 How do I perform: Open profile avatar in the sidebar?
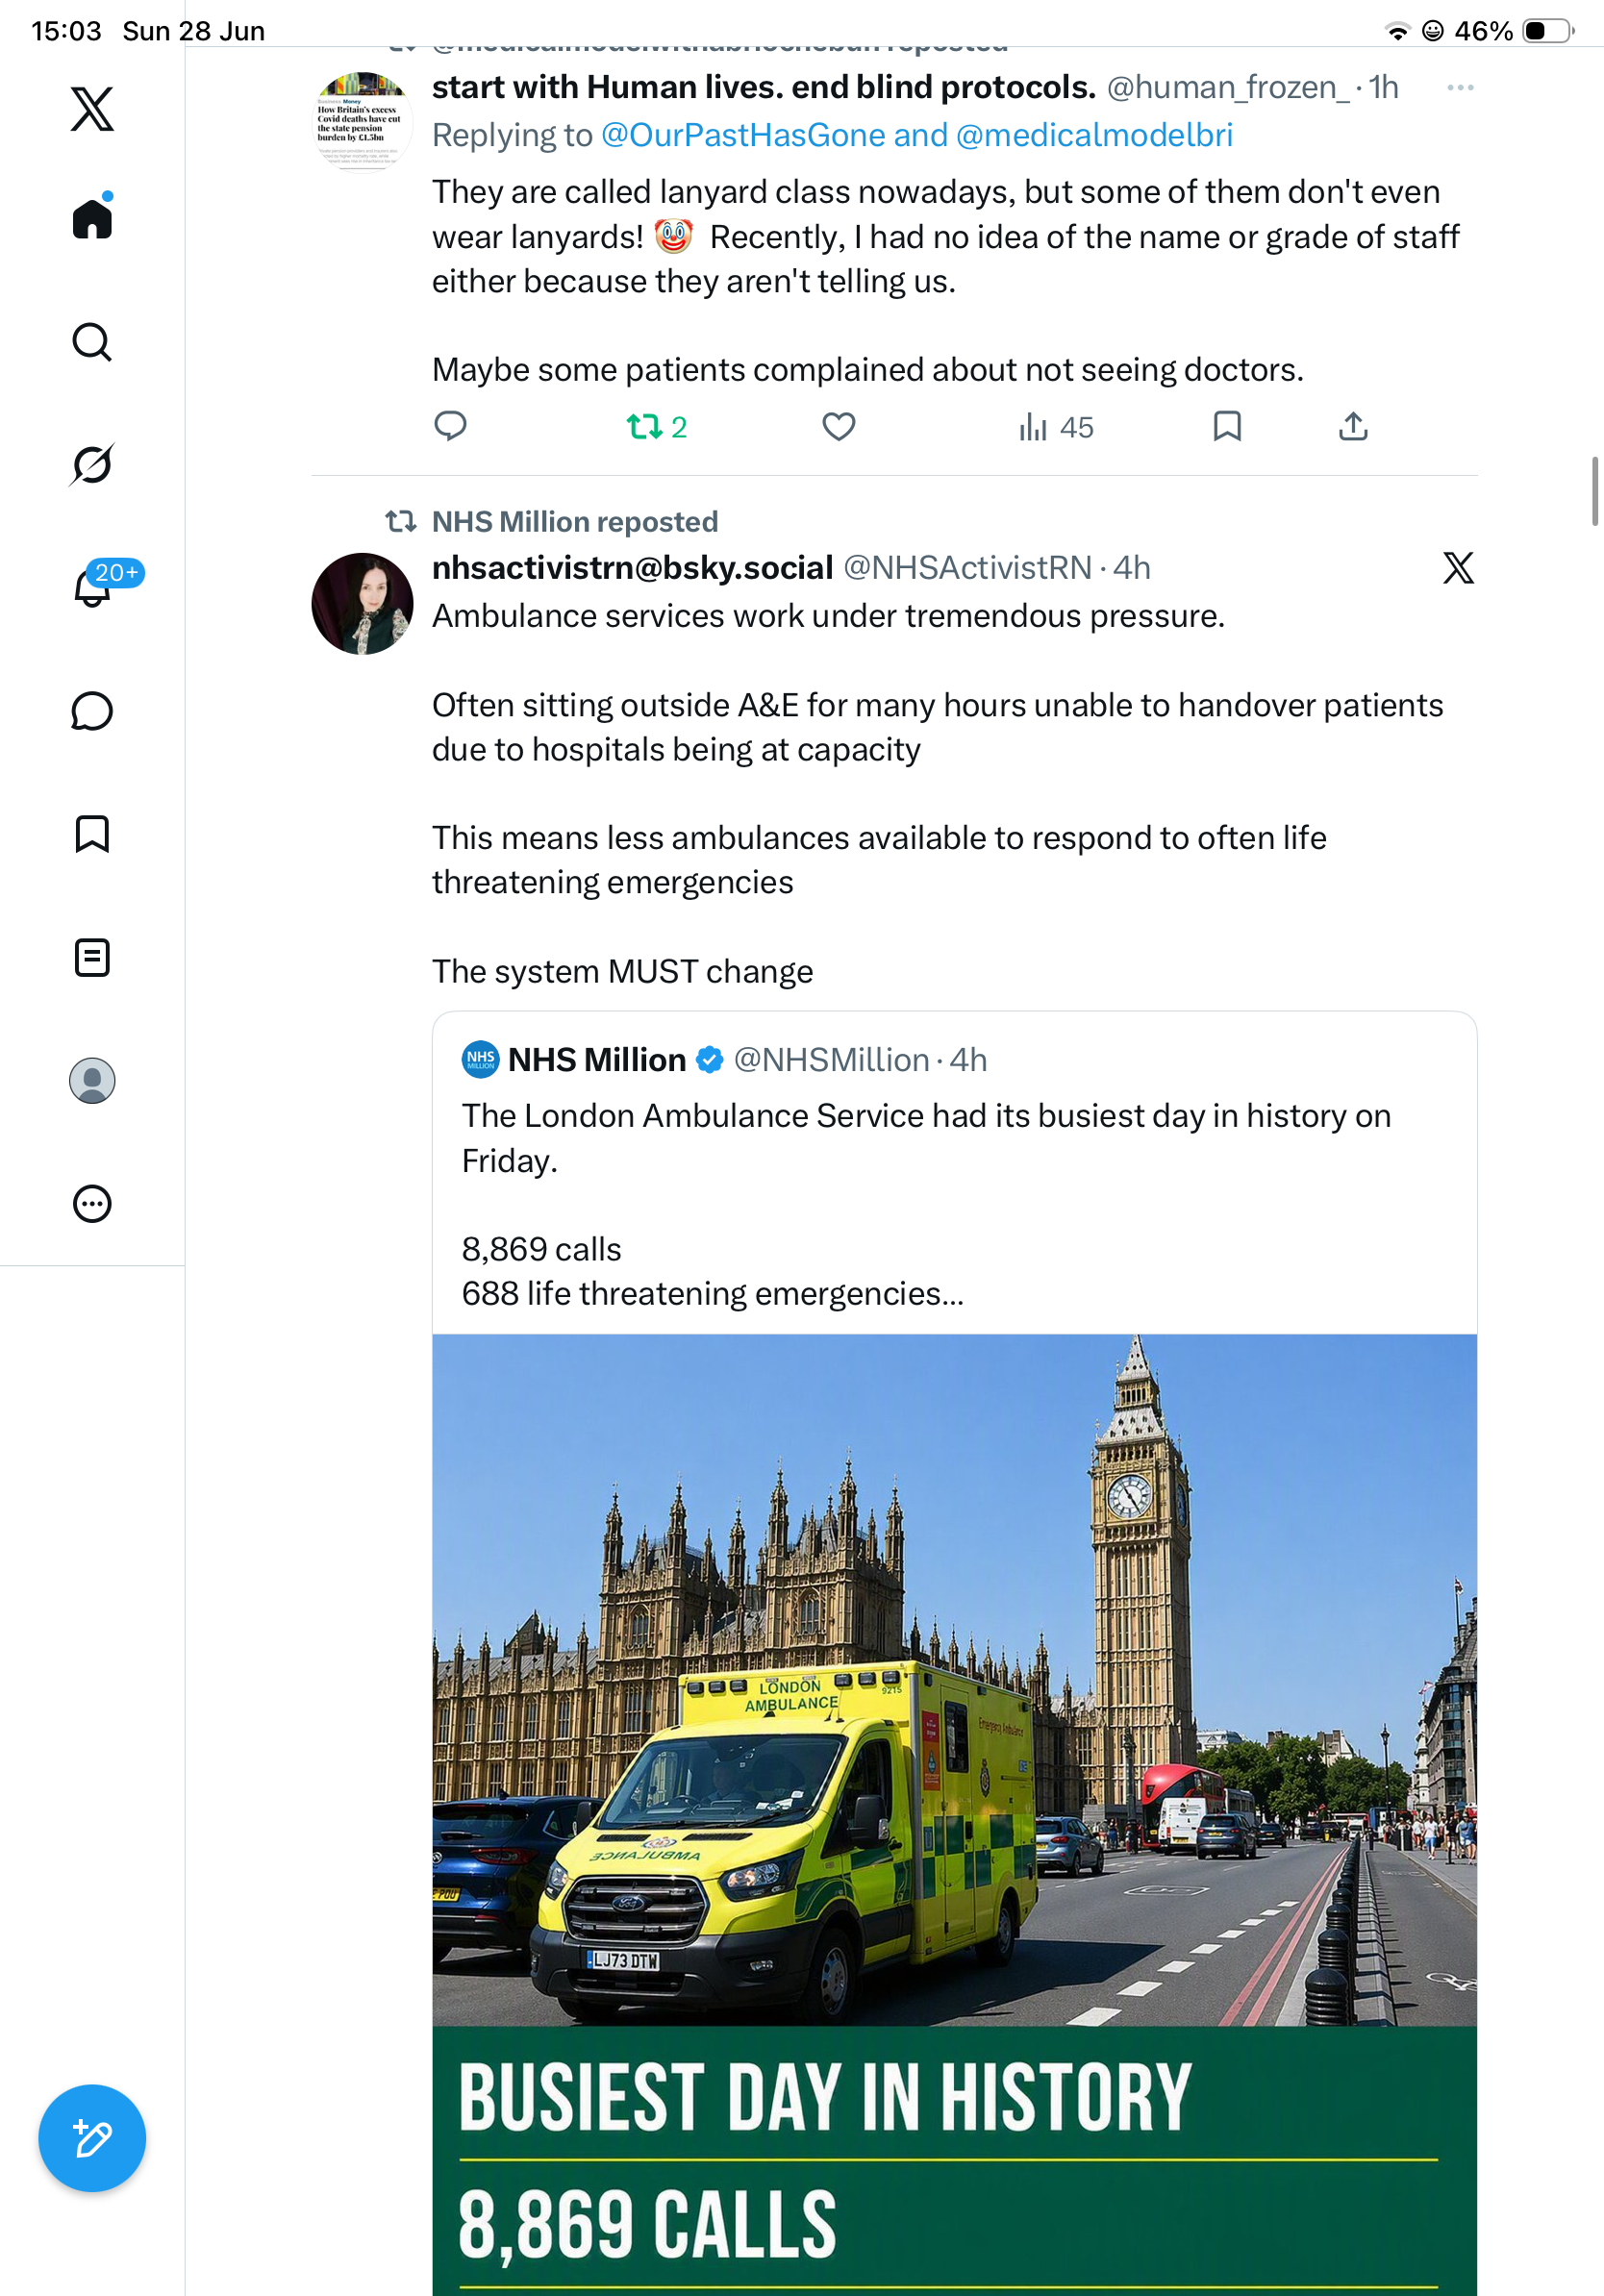(92, 1081)
